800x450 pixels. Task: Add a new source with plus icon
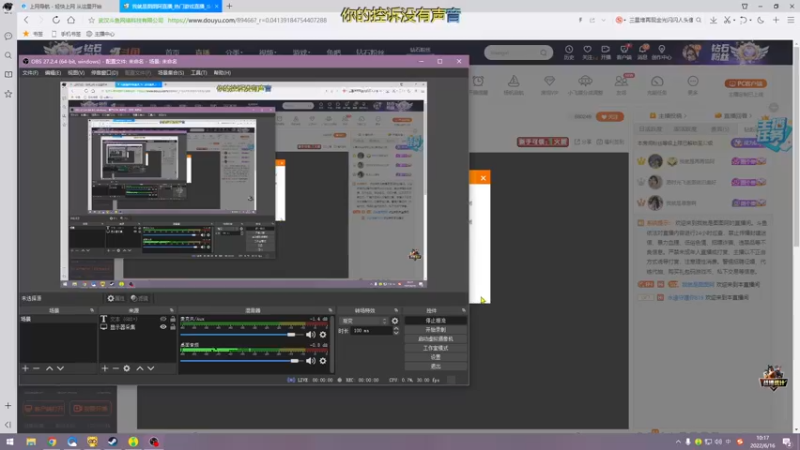click(x=105, y=368)
